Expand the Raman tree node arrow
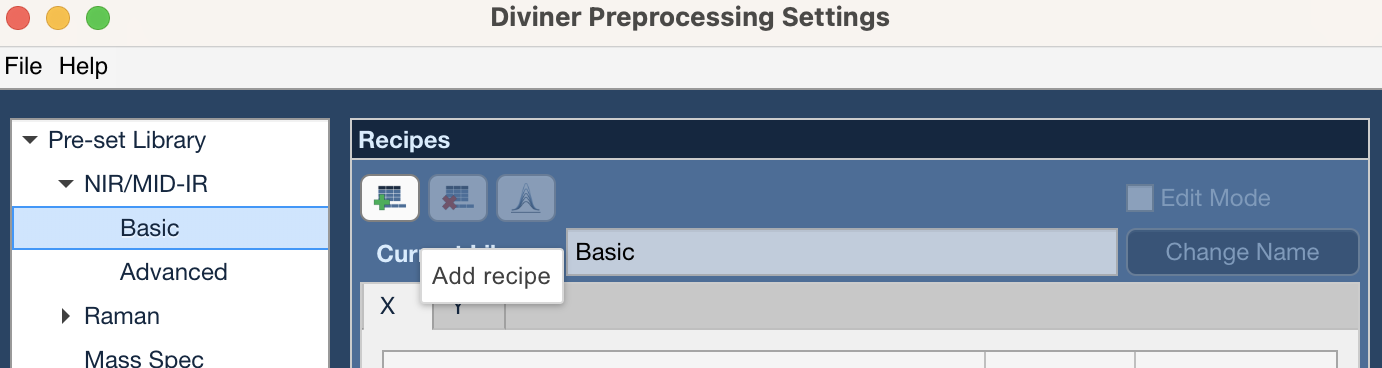 66,316
